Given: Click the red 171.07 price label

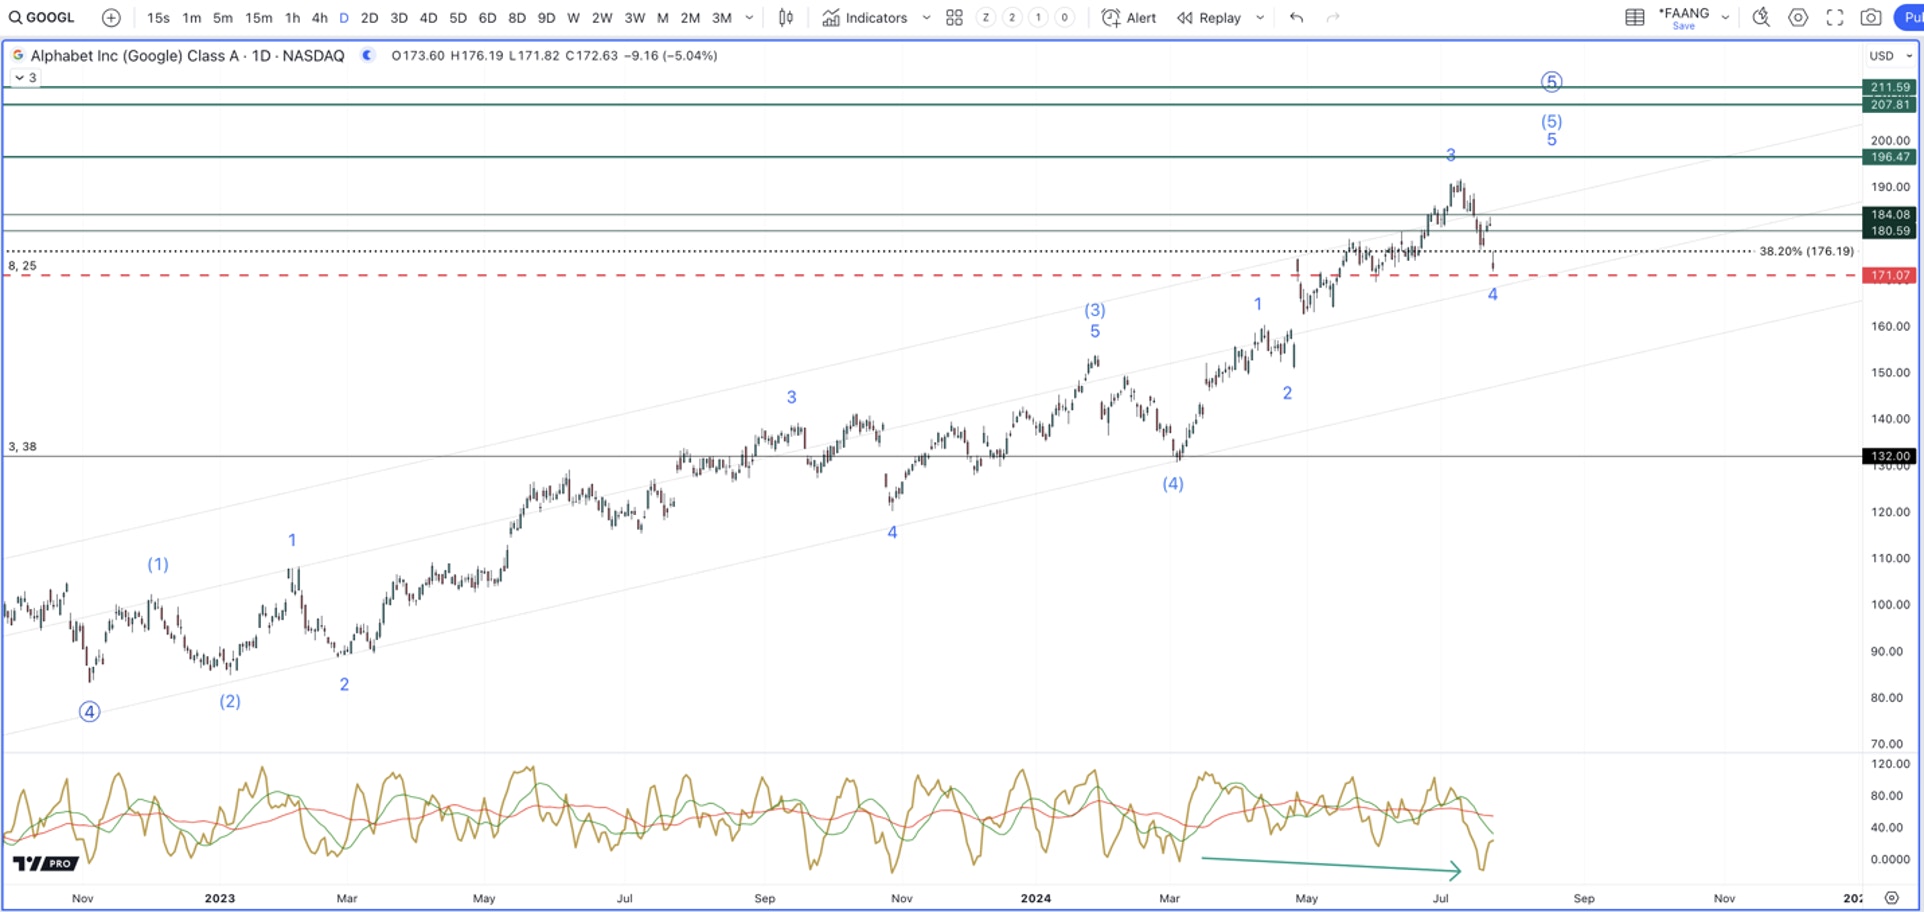Looking at the screenshot, I should (x=1889, y=275).
